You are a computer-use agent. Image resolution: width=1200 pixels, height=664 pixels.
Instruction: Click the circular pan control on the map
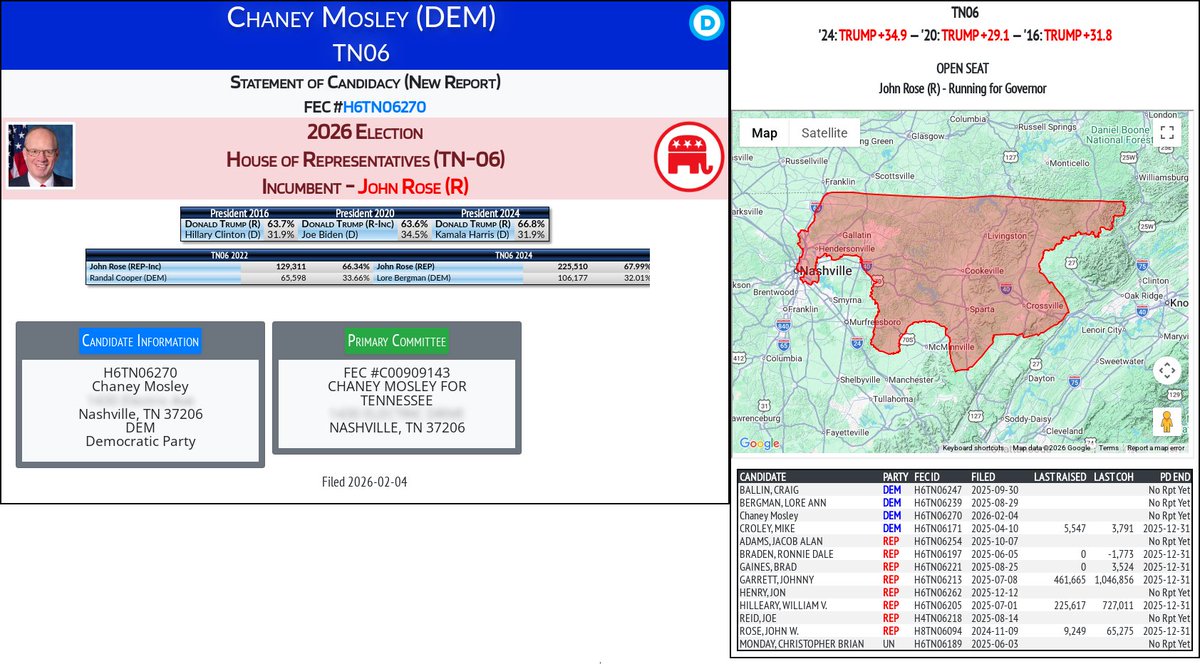1166,370
